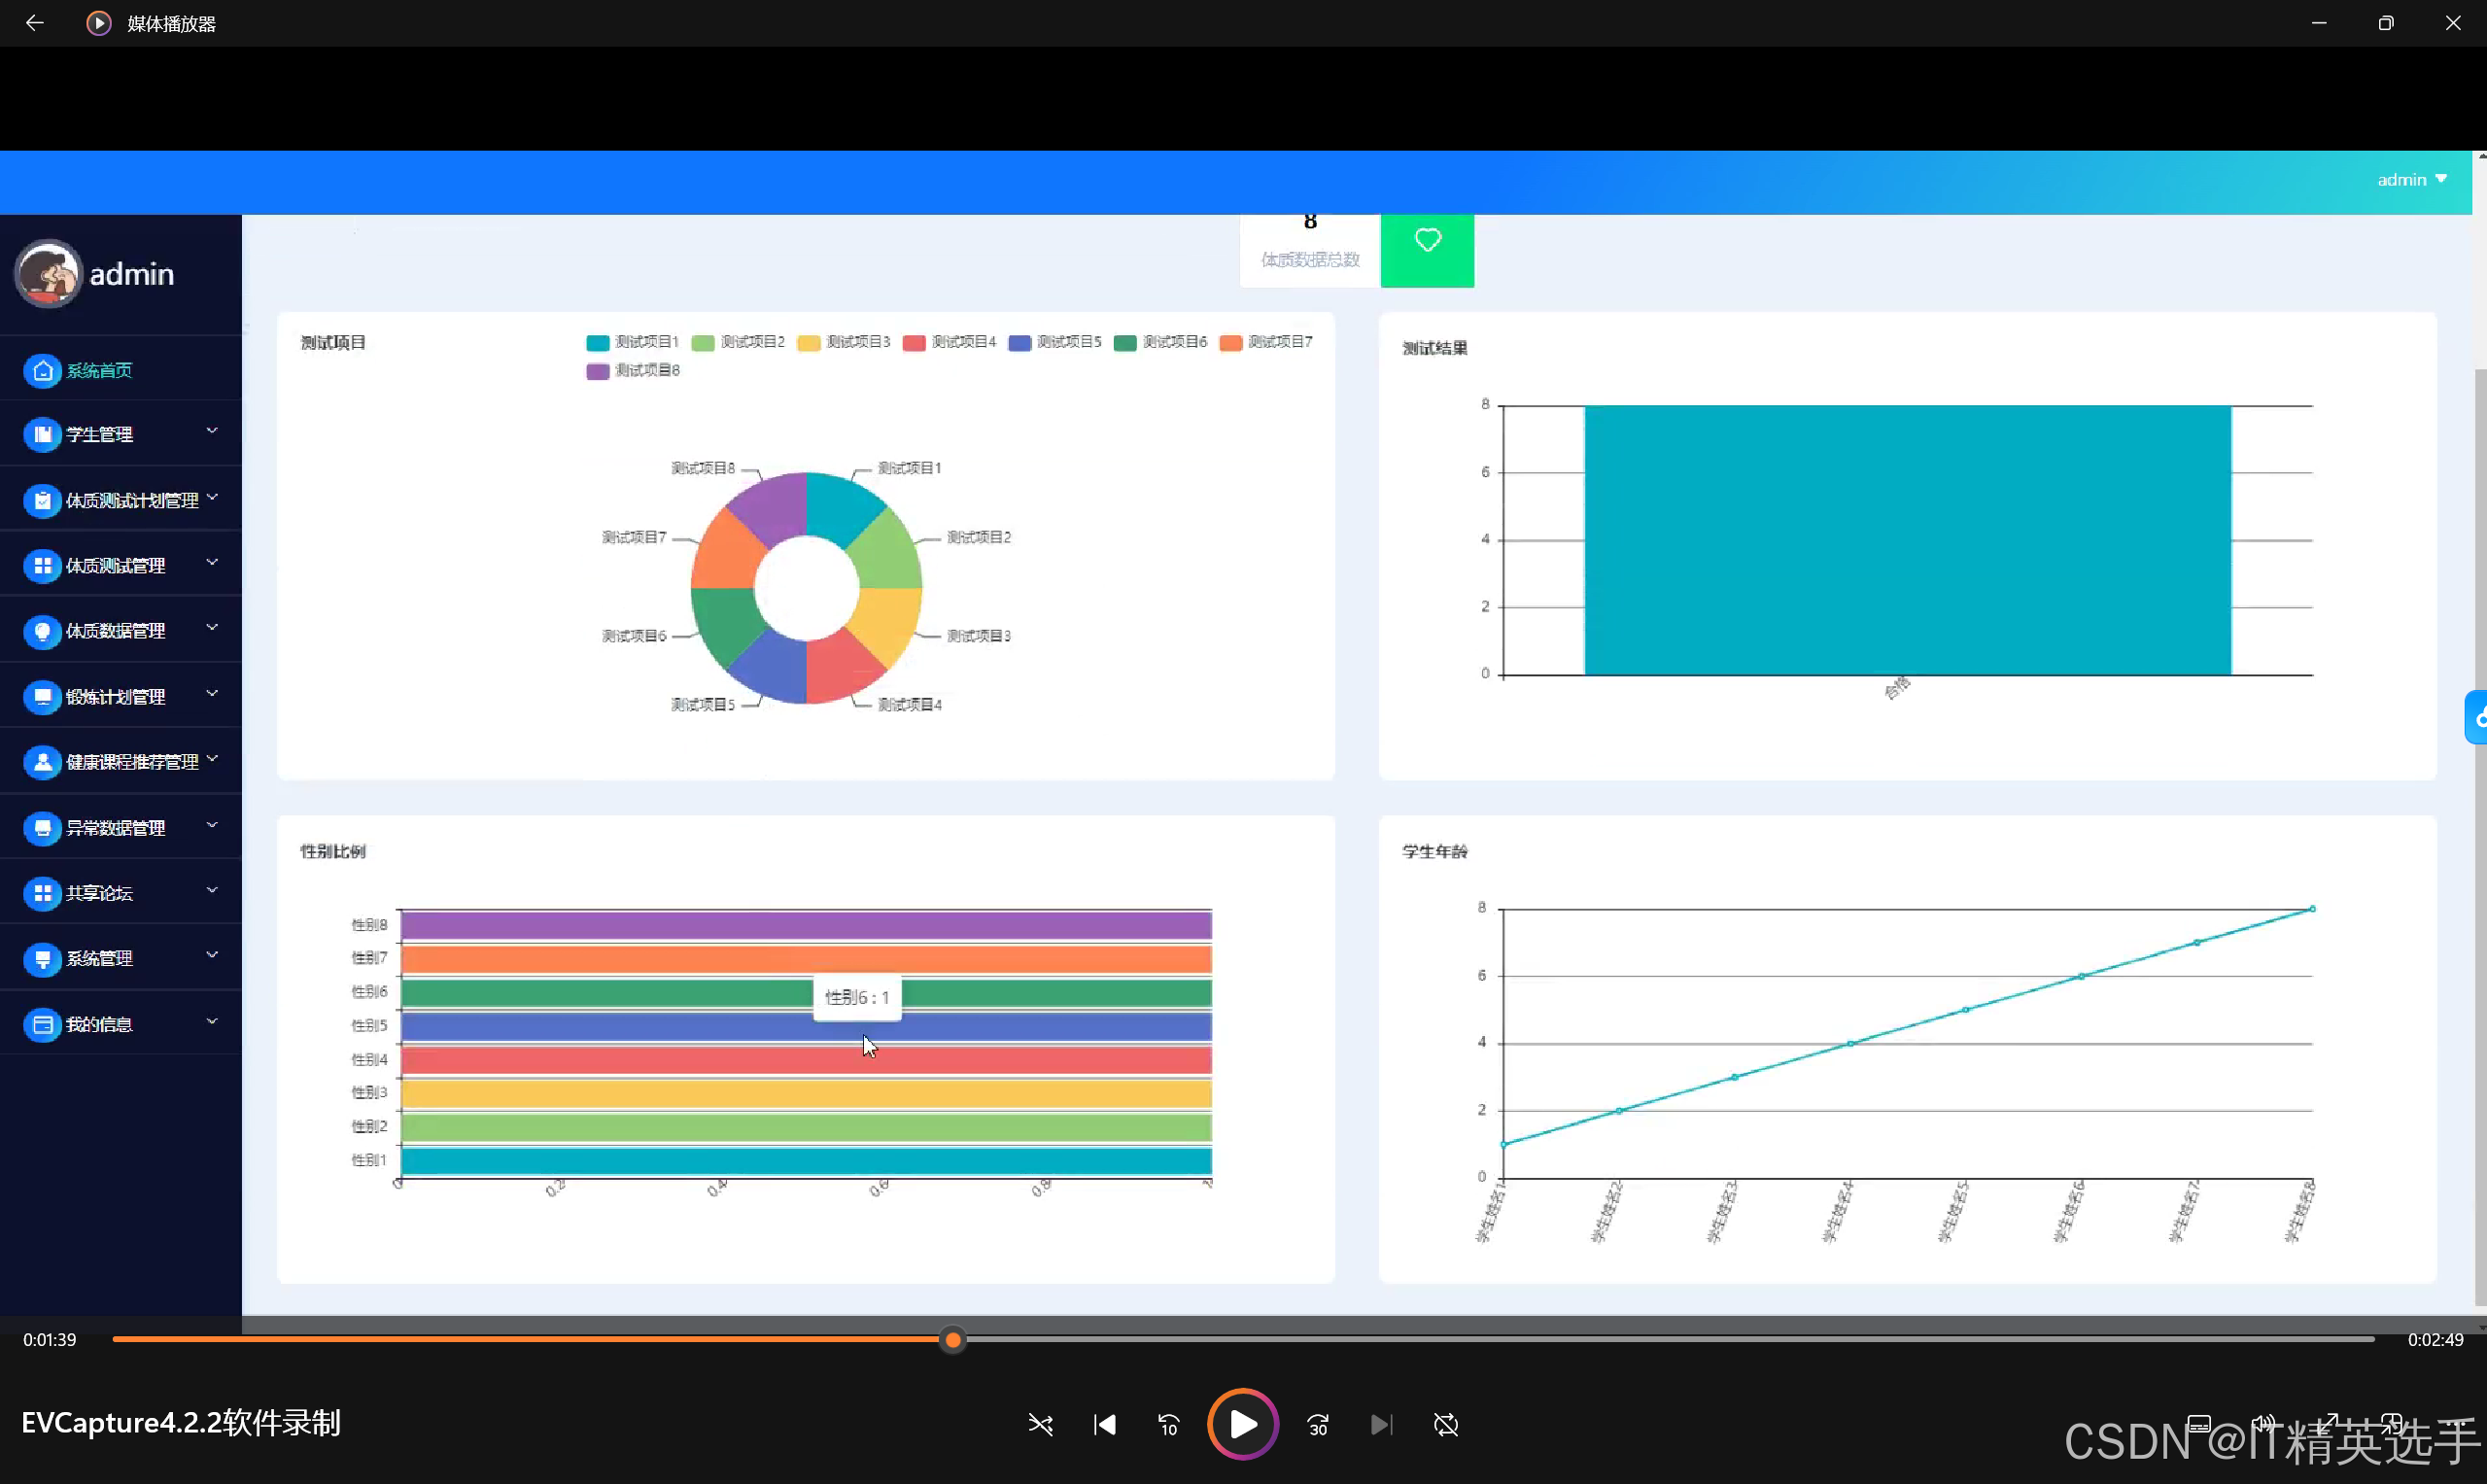Select the 体质测试管理 menu label
The height and width of the screenshot is (1484, 2487).
tap(115, 566)
